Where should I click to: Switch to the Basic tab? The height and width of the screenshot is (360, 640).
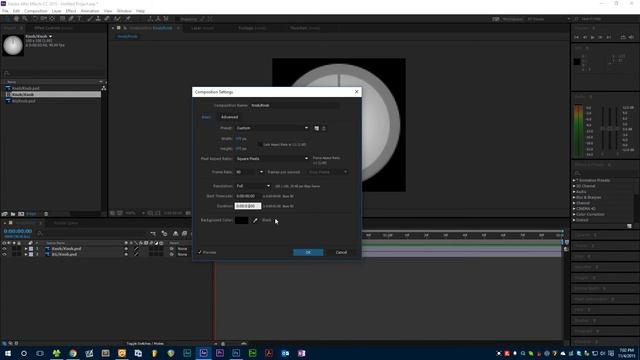[206, 117]
